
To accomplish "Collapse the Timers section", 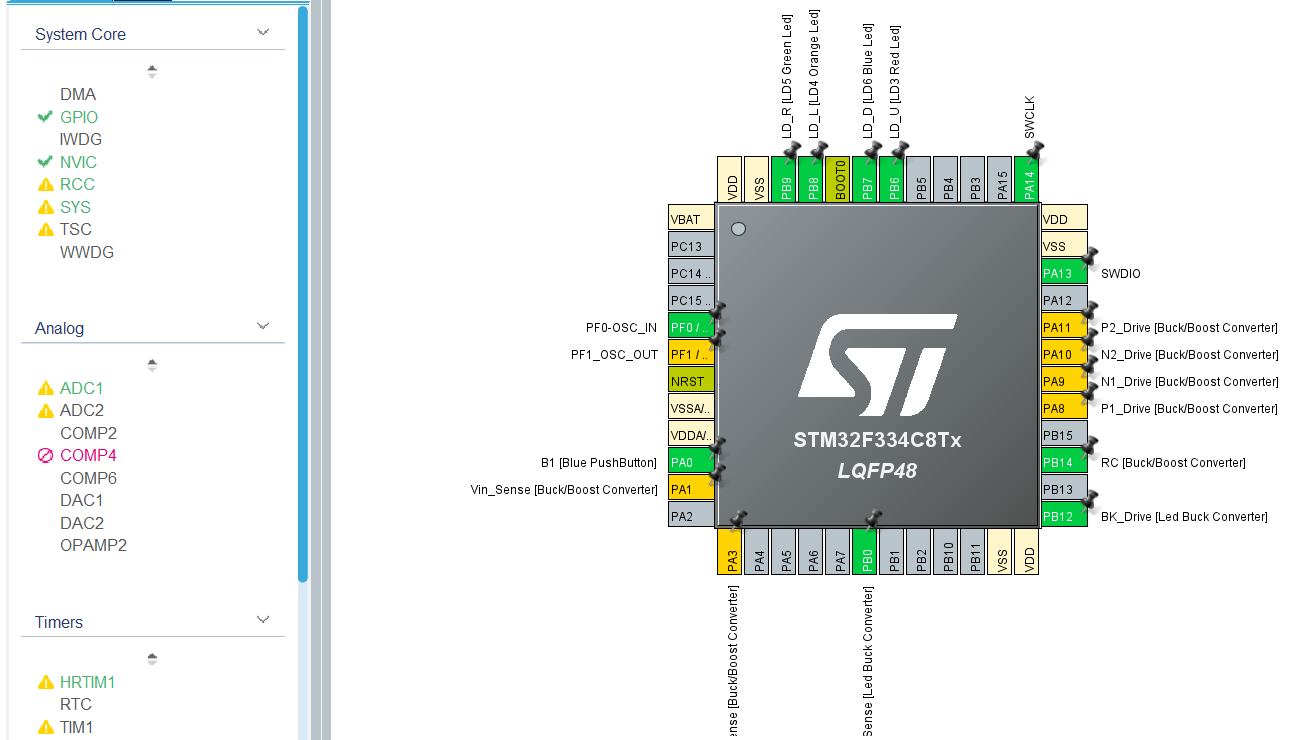I will pos(263,619).
